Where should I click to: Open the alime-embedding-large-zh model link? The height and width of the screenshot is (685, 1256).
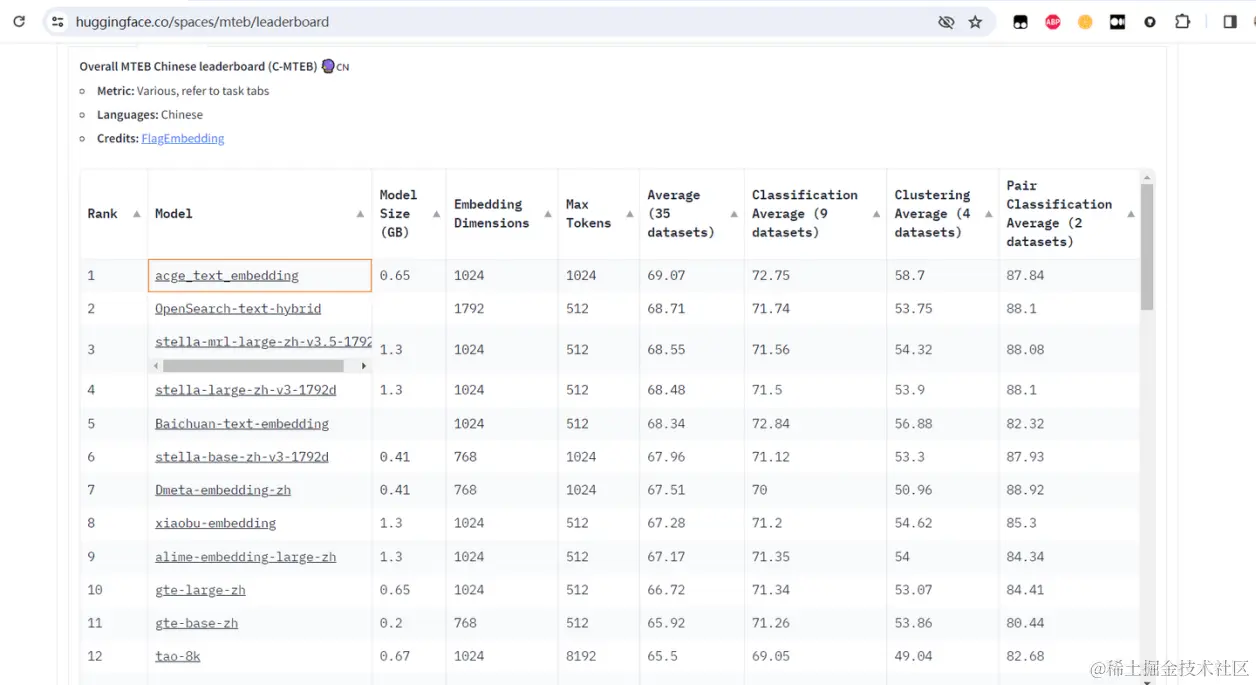pos(246,557)
